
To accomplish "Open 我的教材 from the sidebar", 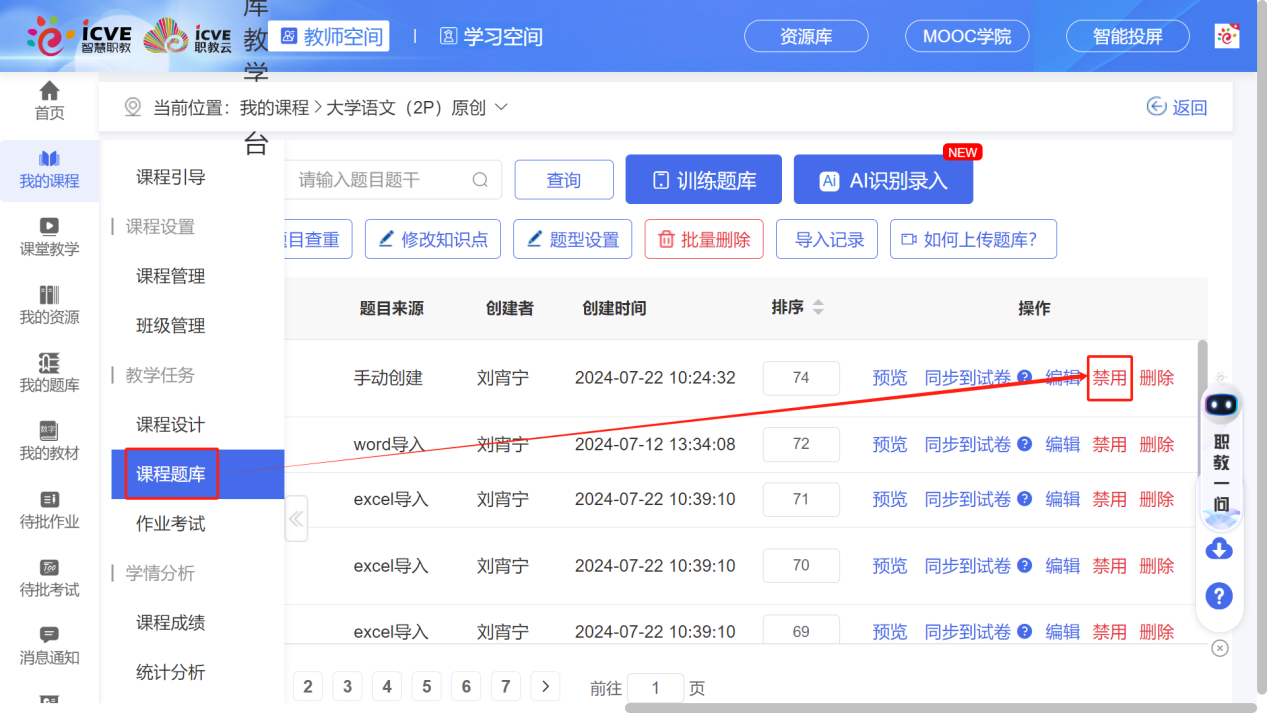I will [47, 438].
